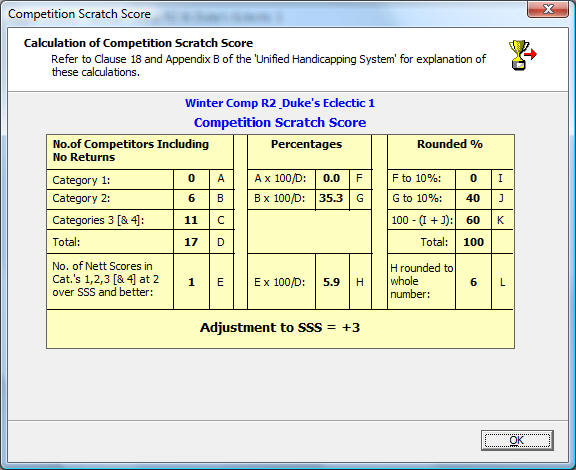Screen dimensions: 576x470
Task: Select the Total competitors value 17
Action: click(x=191, y=242)
